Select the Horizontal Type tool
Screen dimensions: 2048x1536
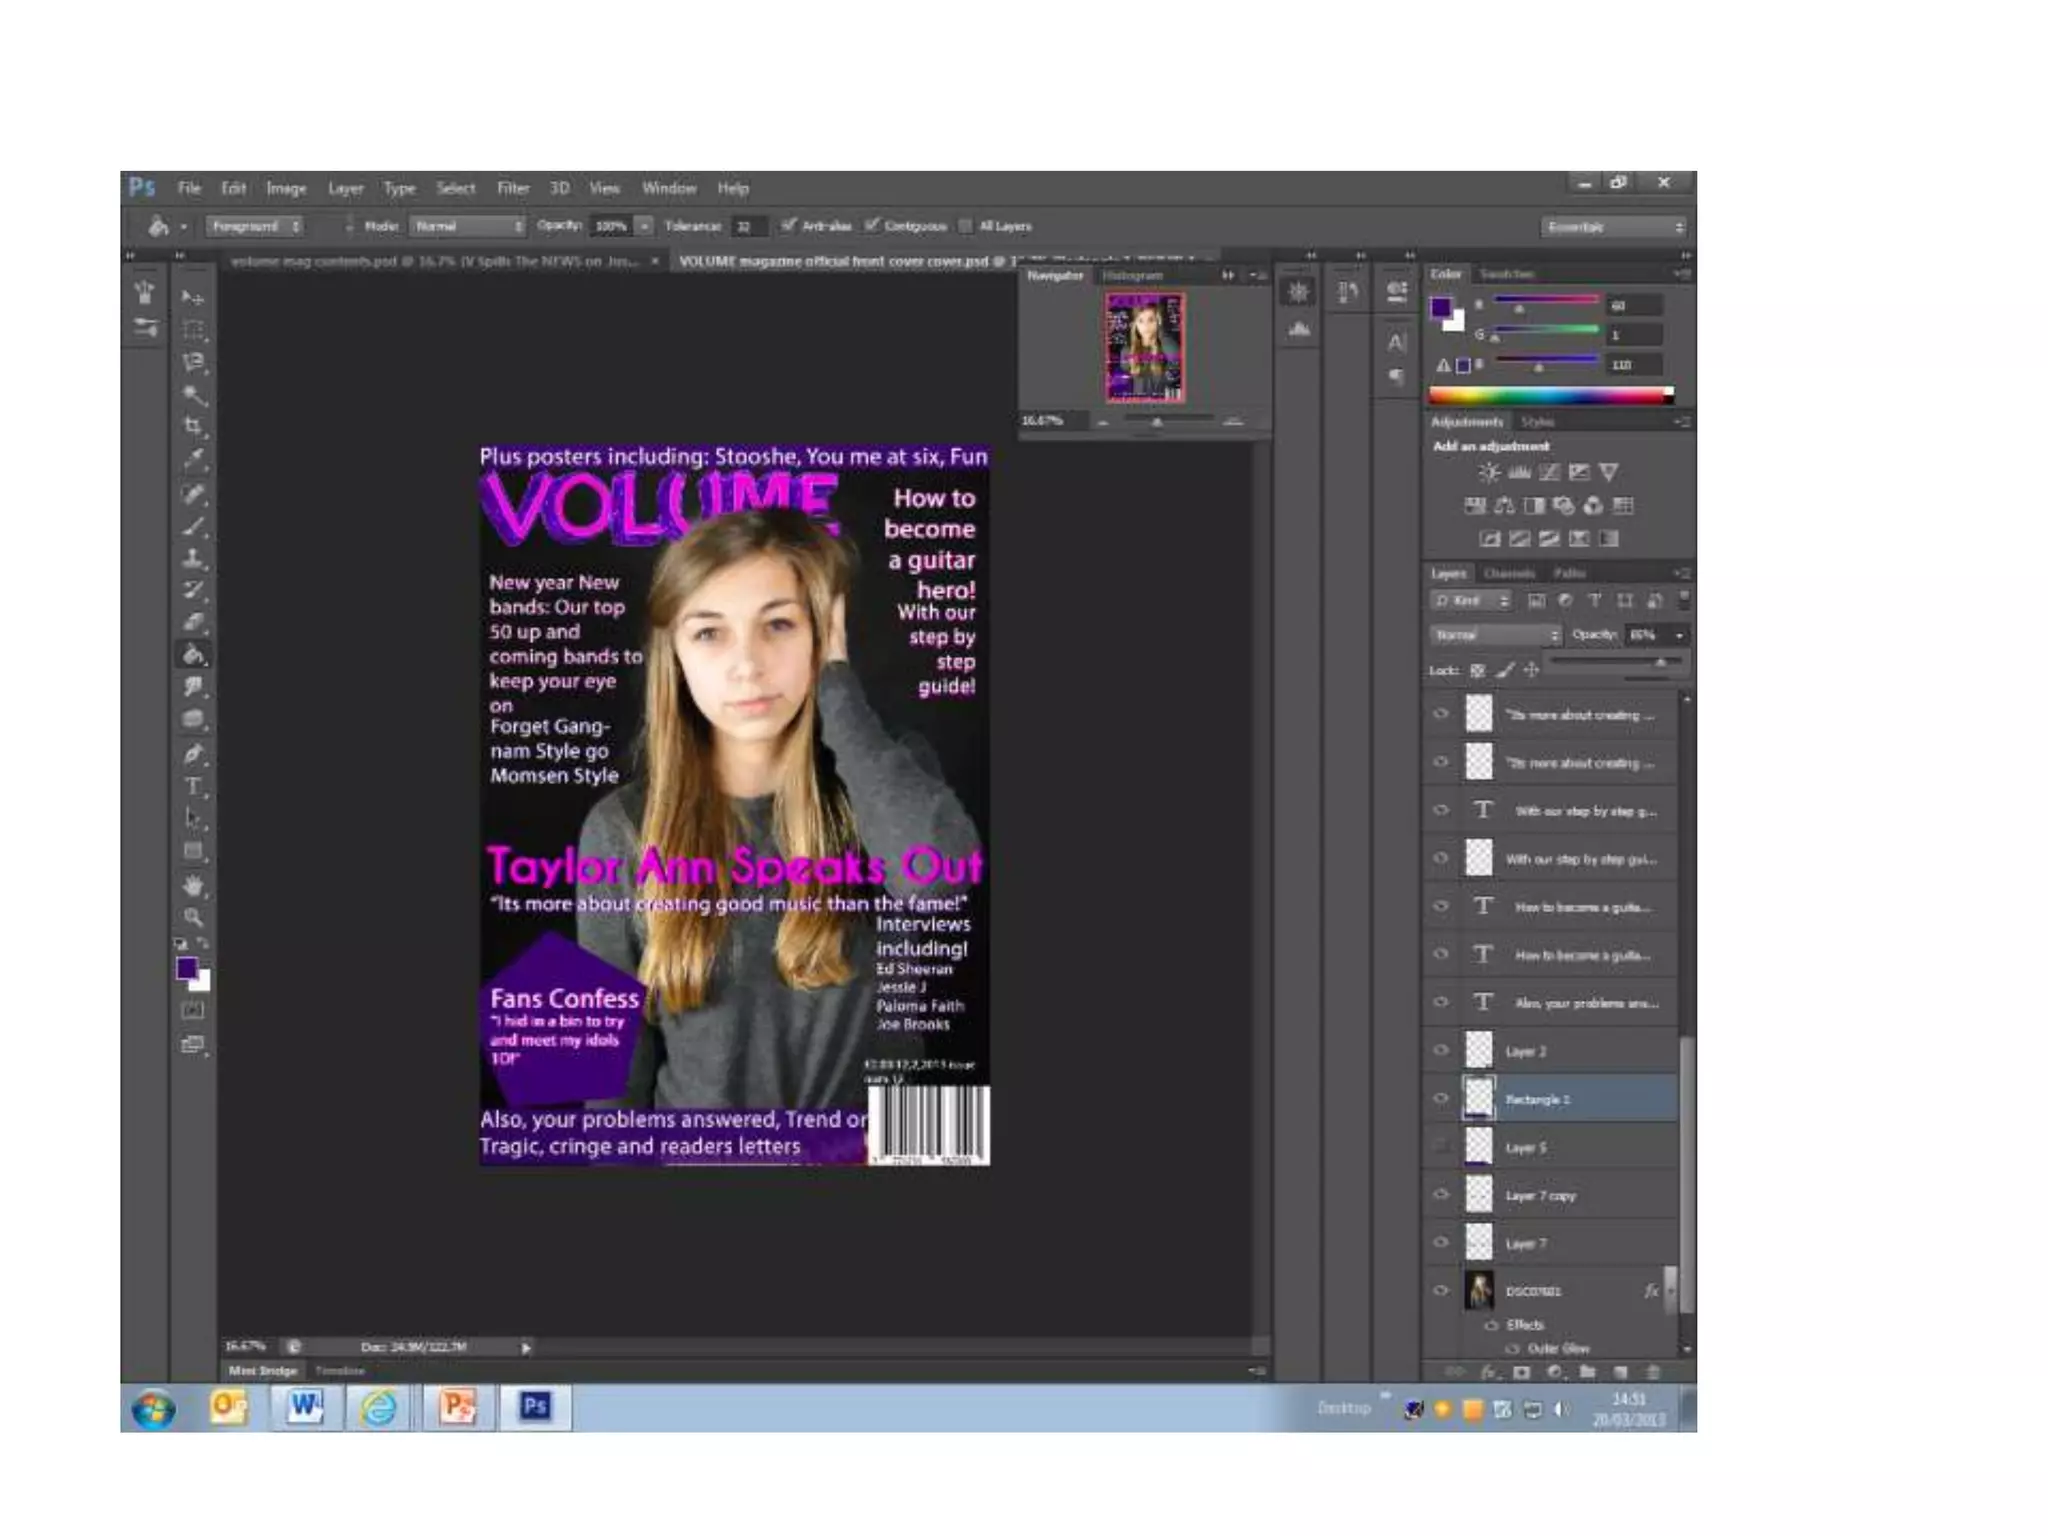193,787
